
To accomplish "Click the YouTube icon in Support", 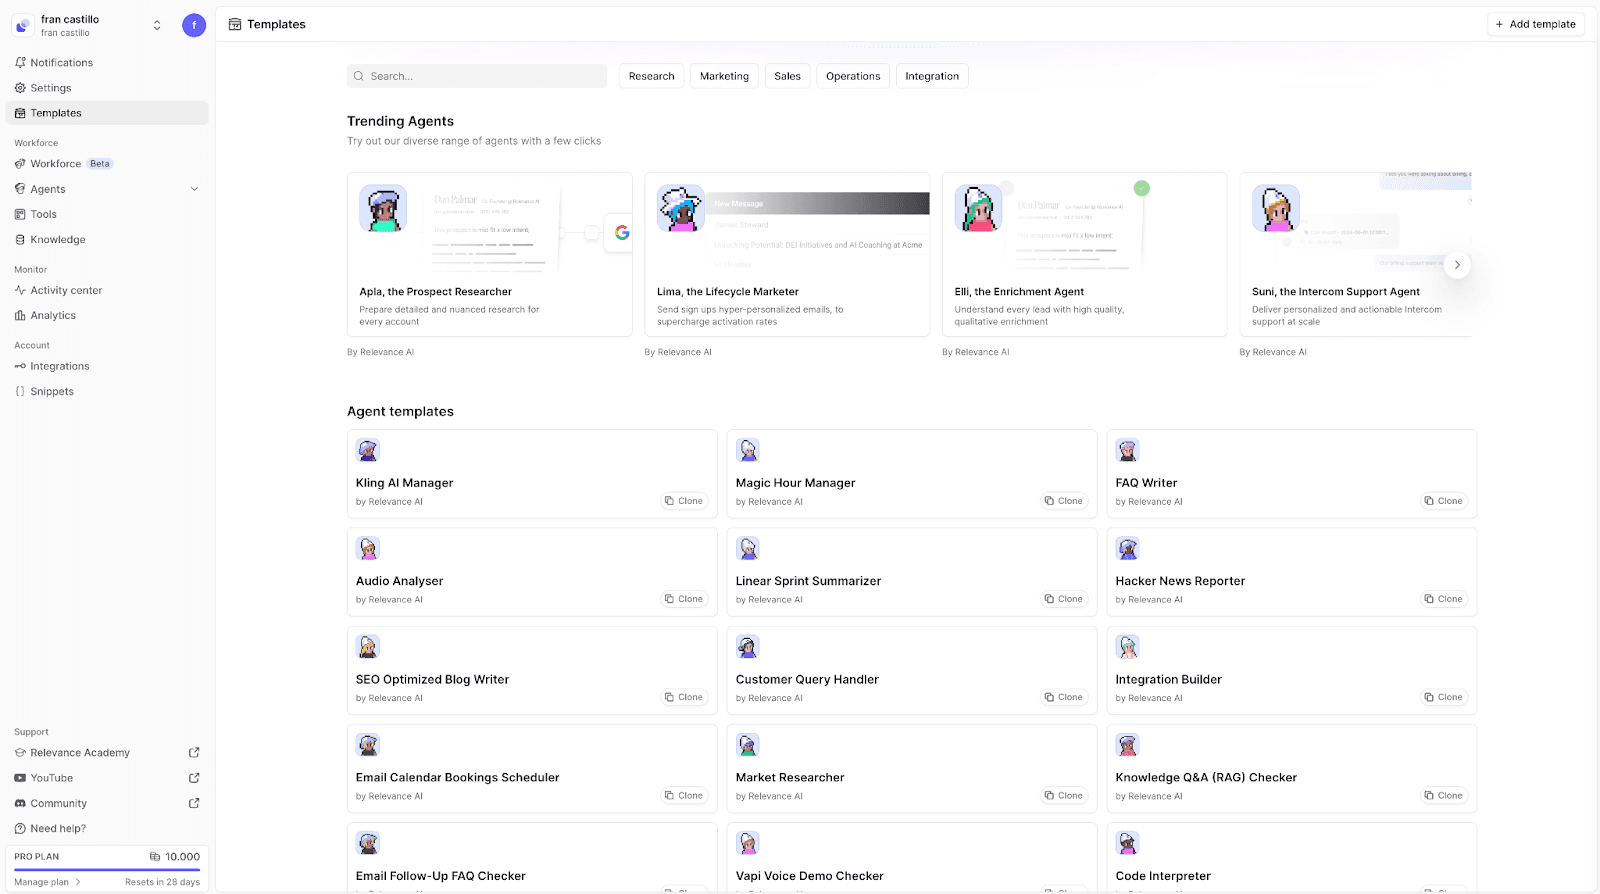I will (20, 778).
